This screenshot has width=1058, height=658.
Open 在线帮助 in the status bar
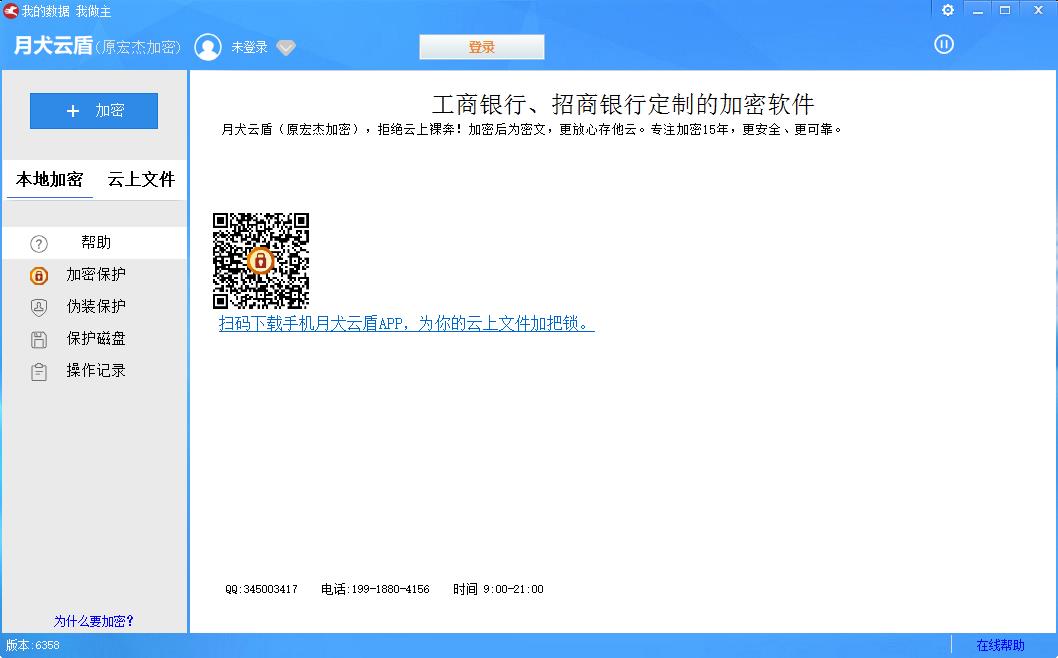coord(1000,645)
